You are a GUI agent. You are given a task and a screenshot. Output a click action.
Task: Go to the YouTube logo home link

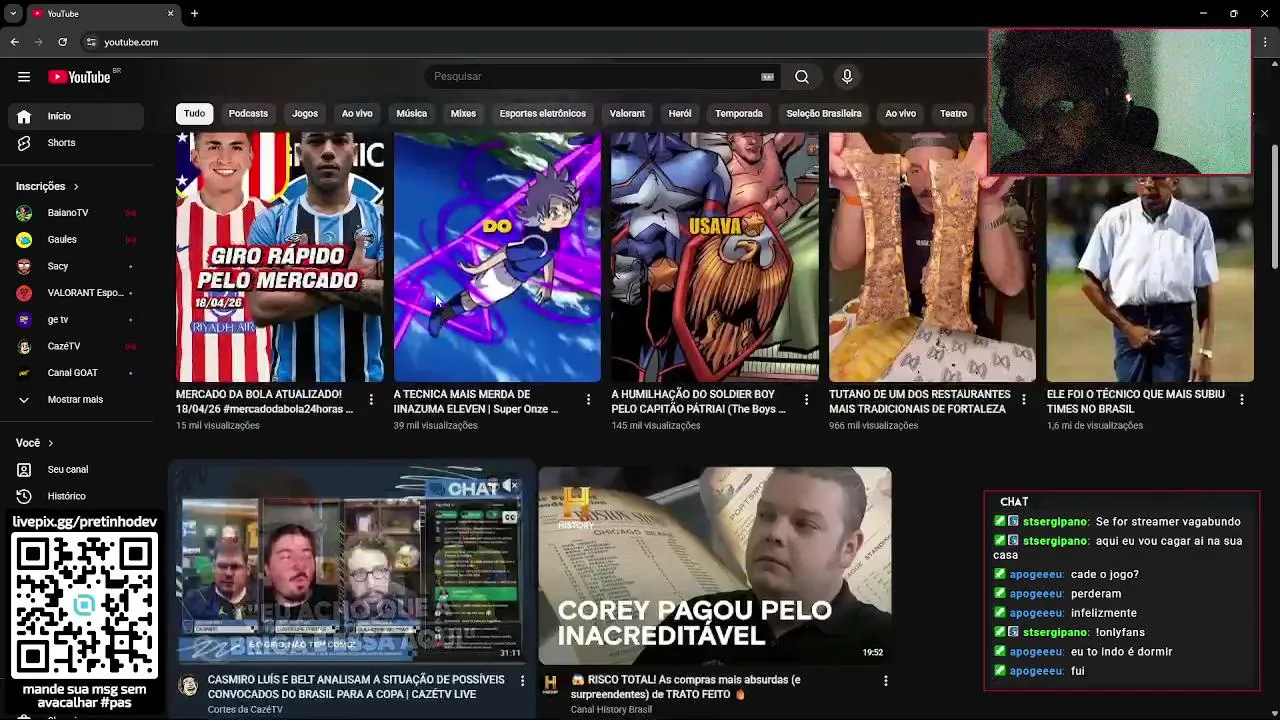[x=79, y=77]
